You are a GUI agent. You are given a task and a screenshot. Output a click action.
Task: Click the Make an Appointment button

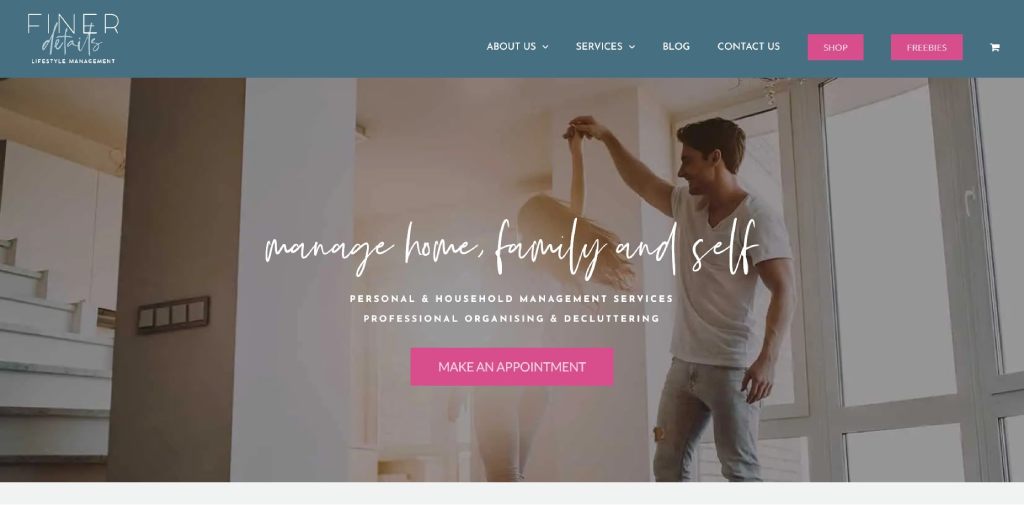512,367
